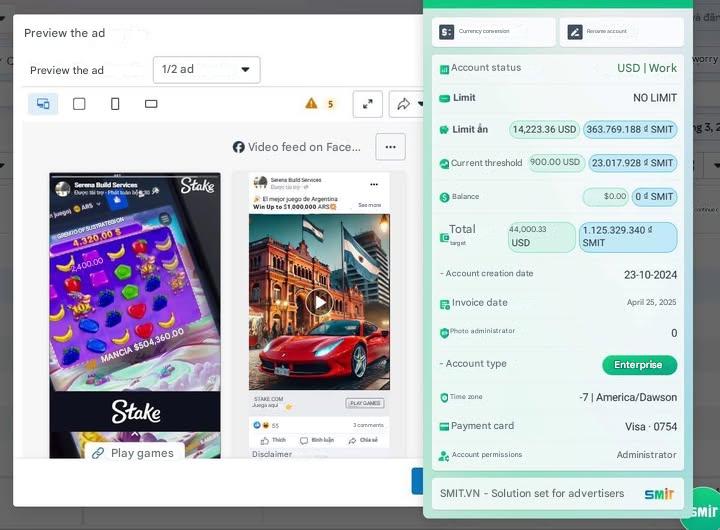
Task: Click the Balance dollar icon
Action: point(444,197)
